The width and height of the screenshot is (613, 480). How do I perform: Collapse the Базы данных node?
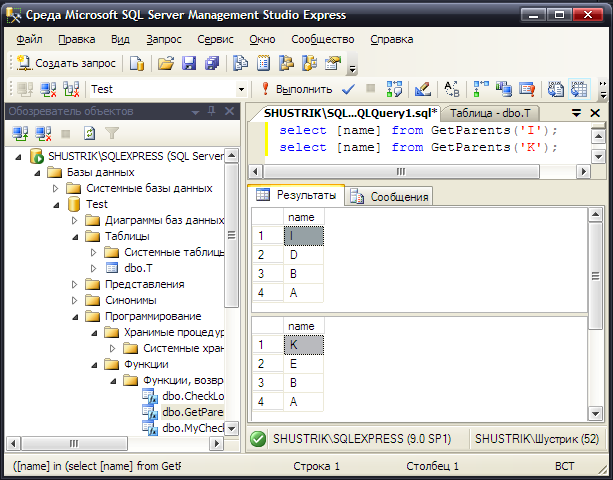pyautogui.click(x=38, y=172)
